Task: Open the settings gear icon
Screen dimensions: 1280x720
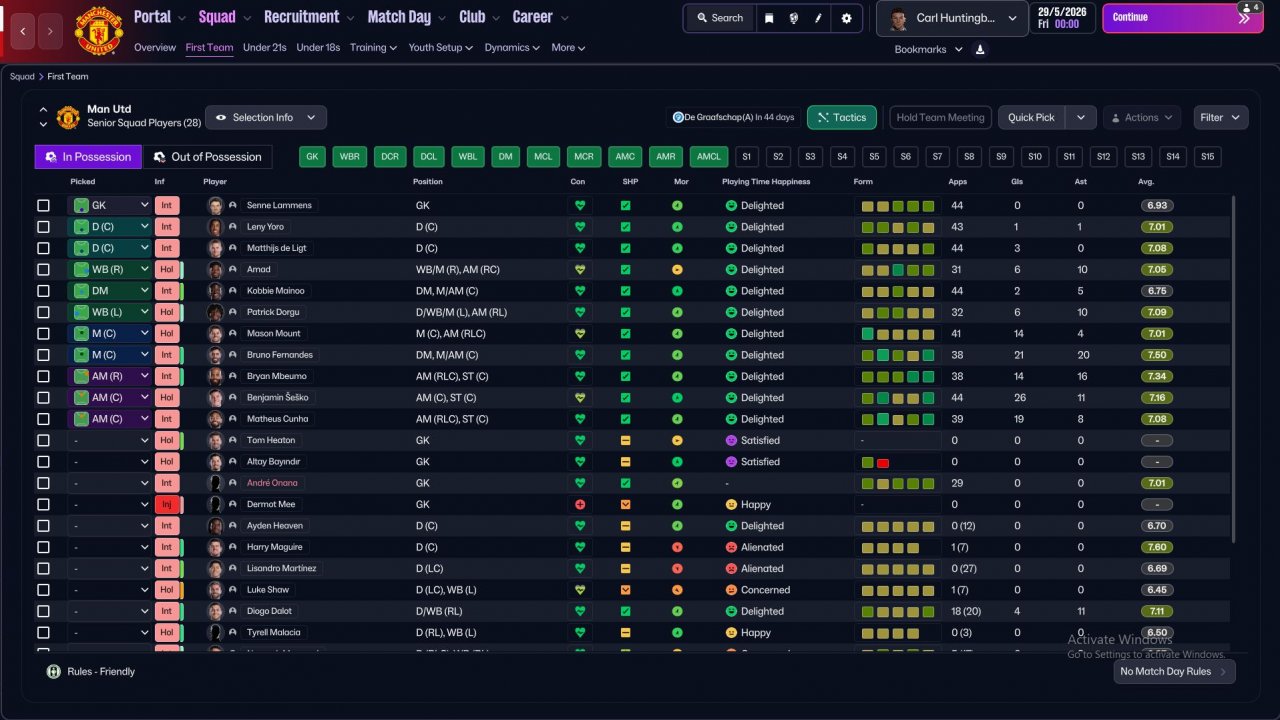Action: coord(847,18)
